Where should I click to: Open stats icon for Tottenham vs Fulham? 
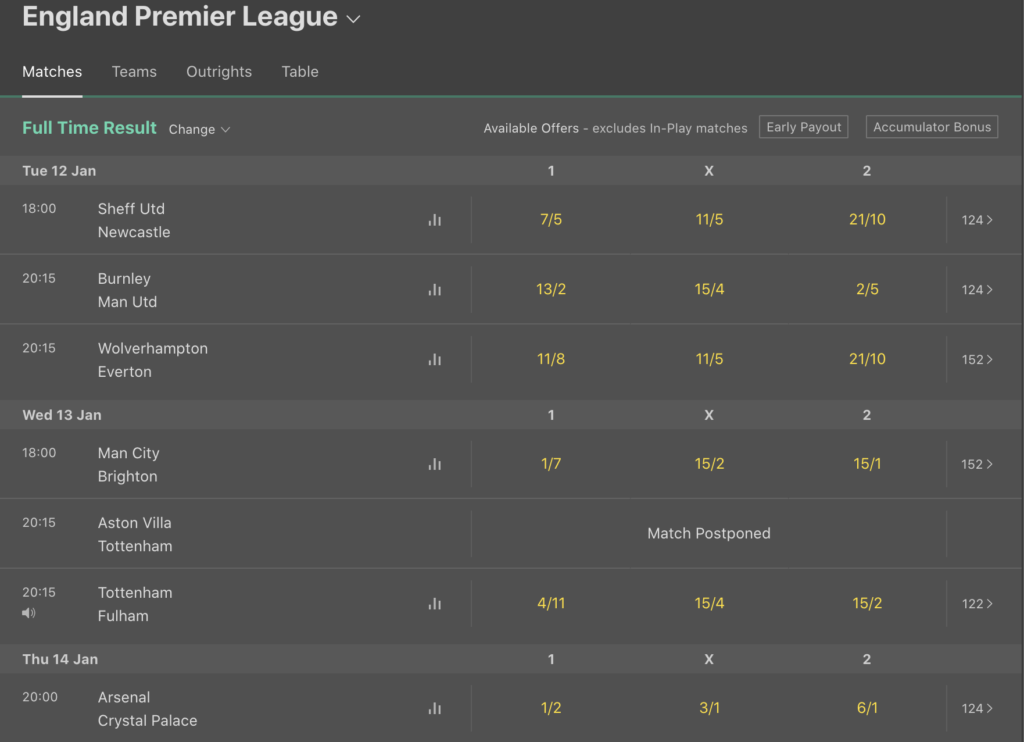point(434,604)
